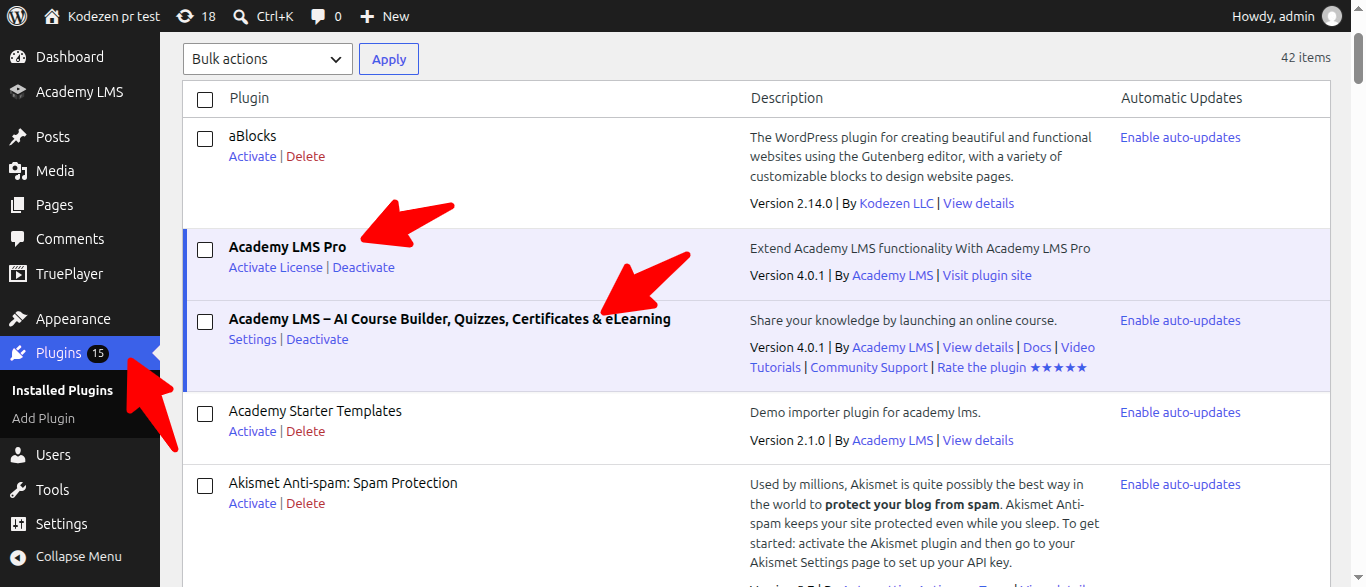The image size is (1366, 587).
Task: Click the TruePlayer icon in sidebar
Action: pyautogui.click(x=18, y=274)
